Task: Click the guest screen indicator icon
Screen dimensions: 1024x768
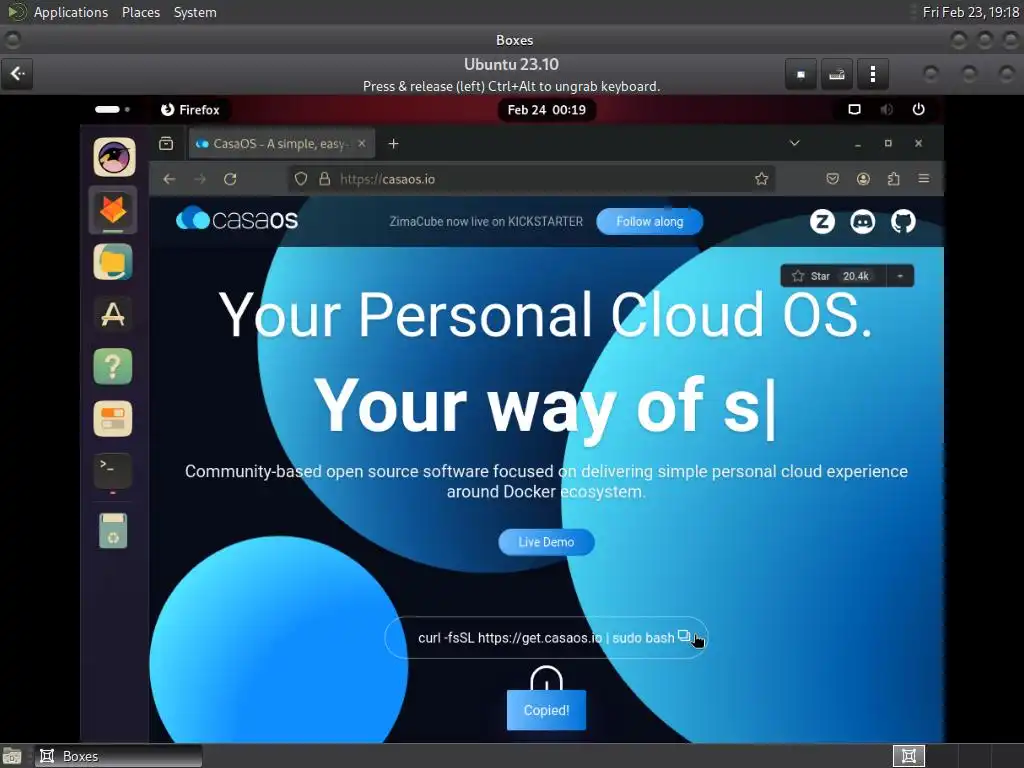Action: point(854,109)
